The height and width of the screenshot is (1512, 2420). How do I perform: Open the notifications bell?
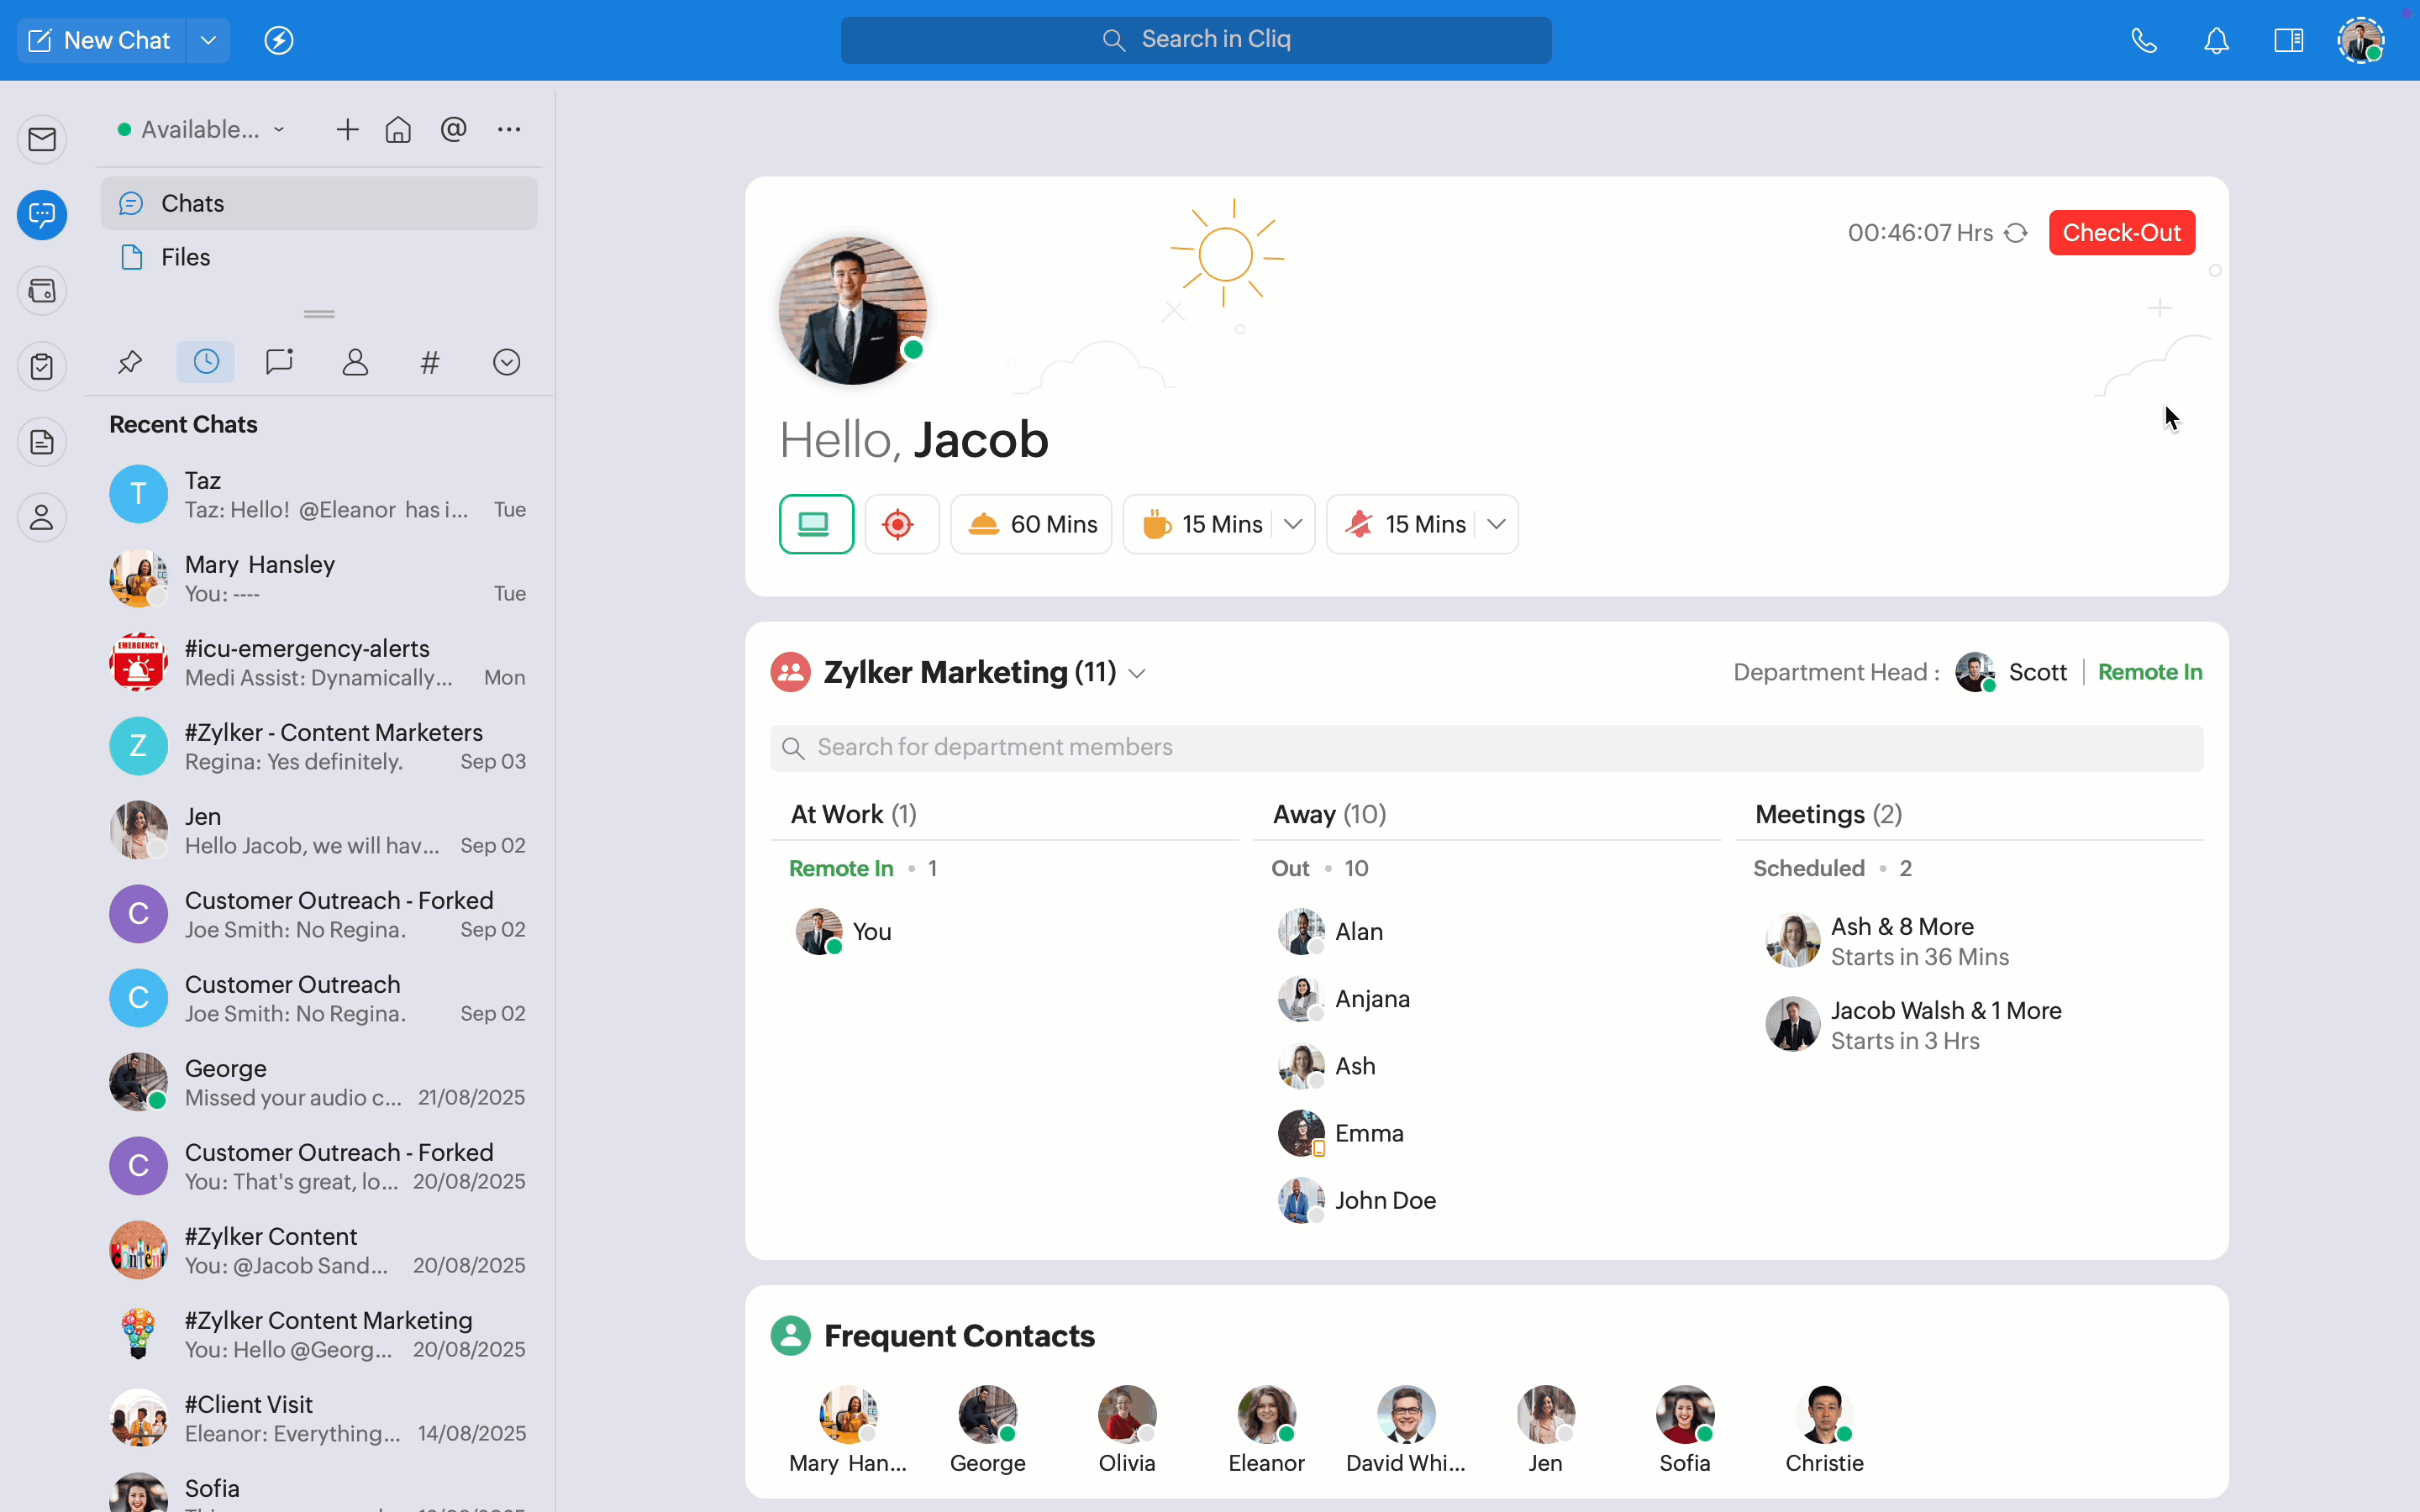(x=2216, y=40)
